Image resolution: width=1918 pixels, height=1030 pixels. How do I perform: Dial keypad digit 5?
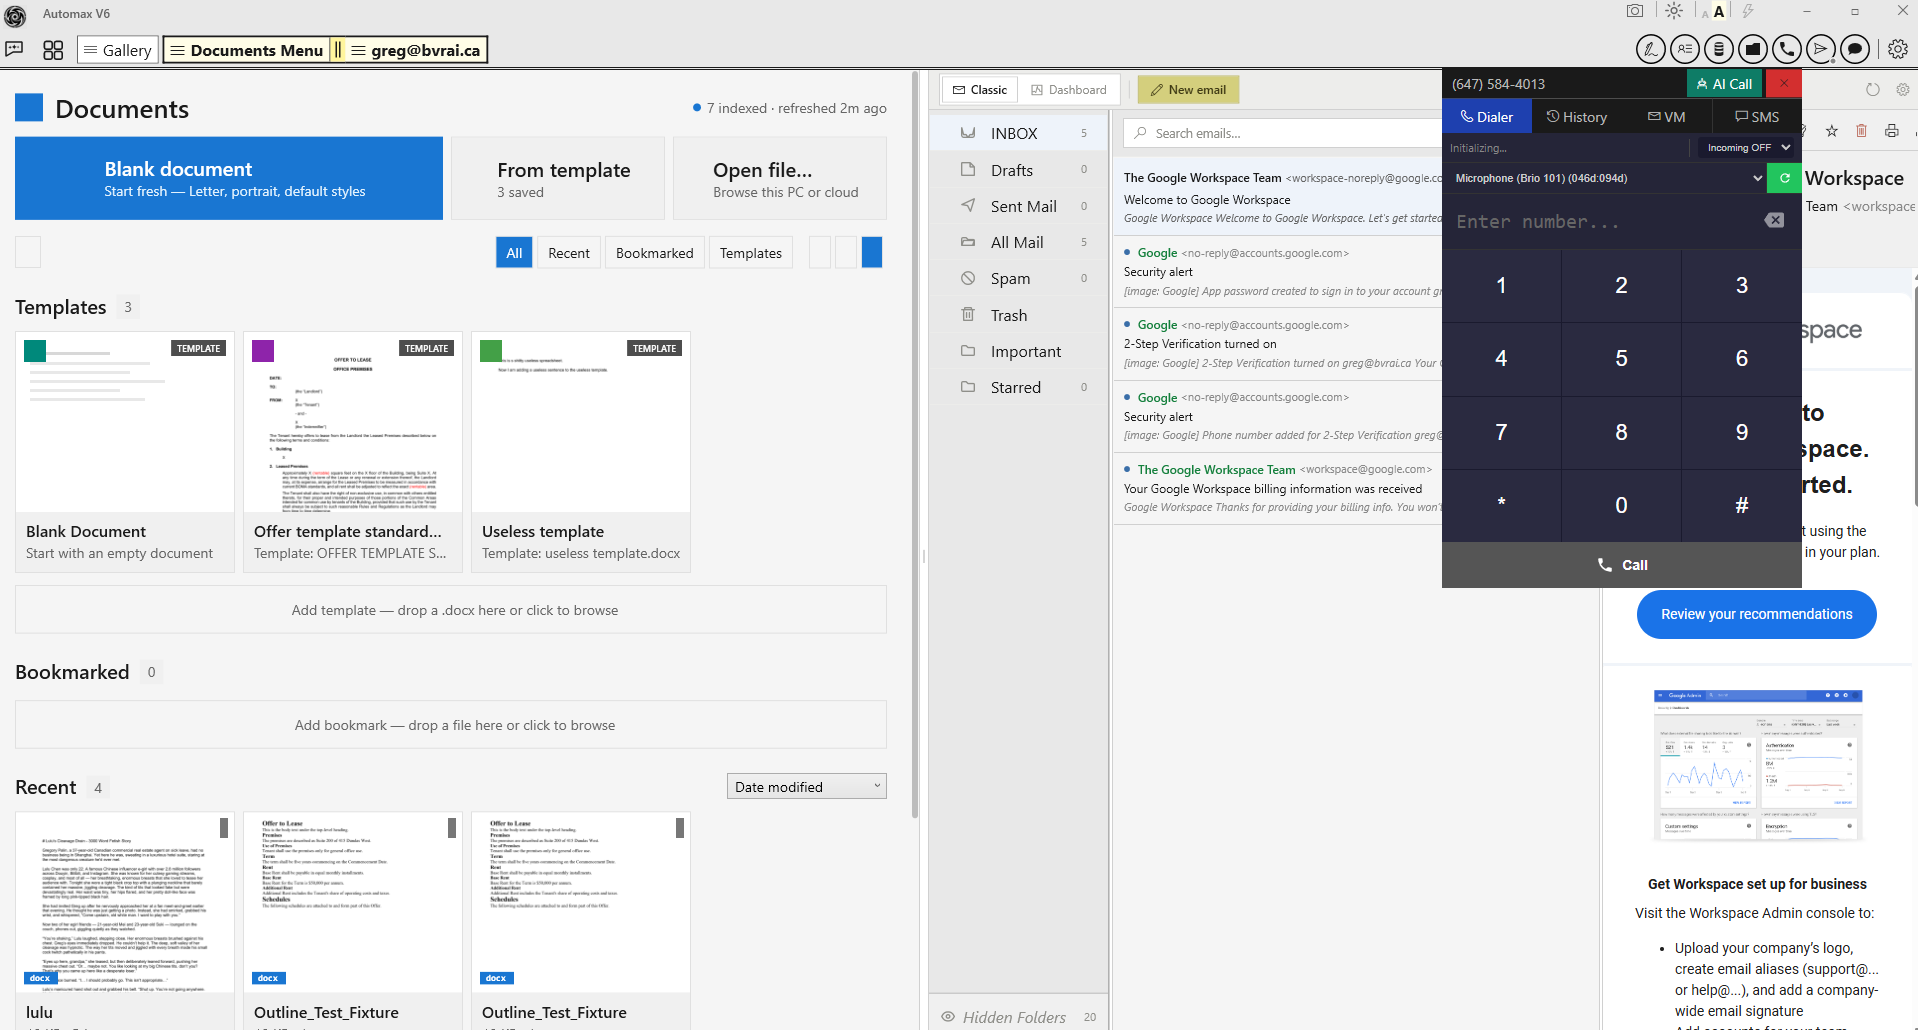pyautogui.click(x=1621, y=359)
